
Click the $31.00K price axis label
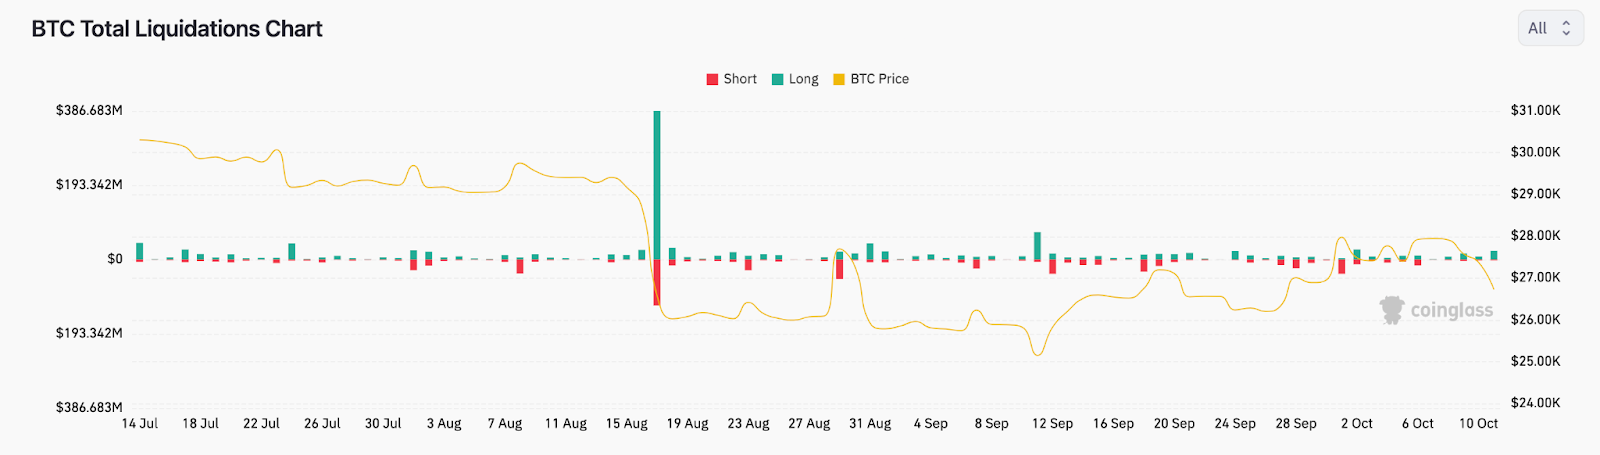click(1535, 110)
